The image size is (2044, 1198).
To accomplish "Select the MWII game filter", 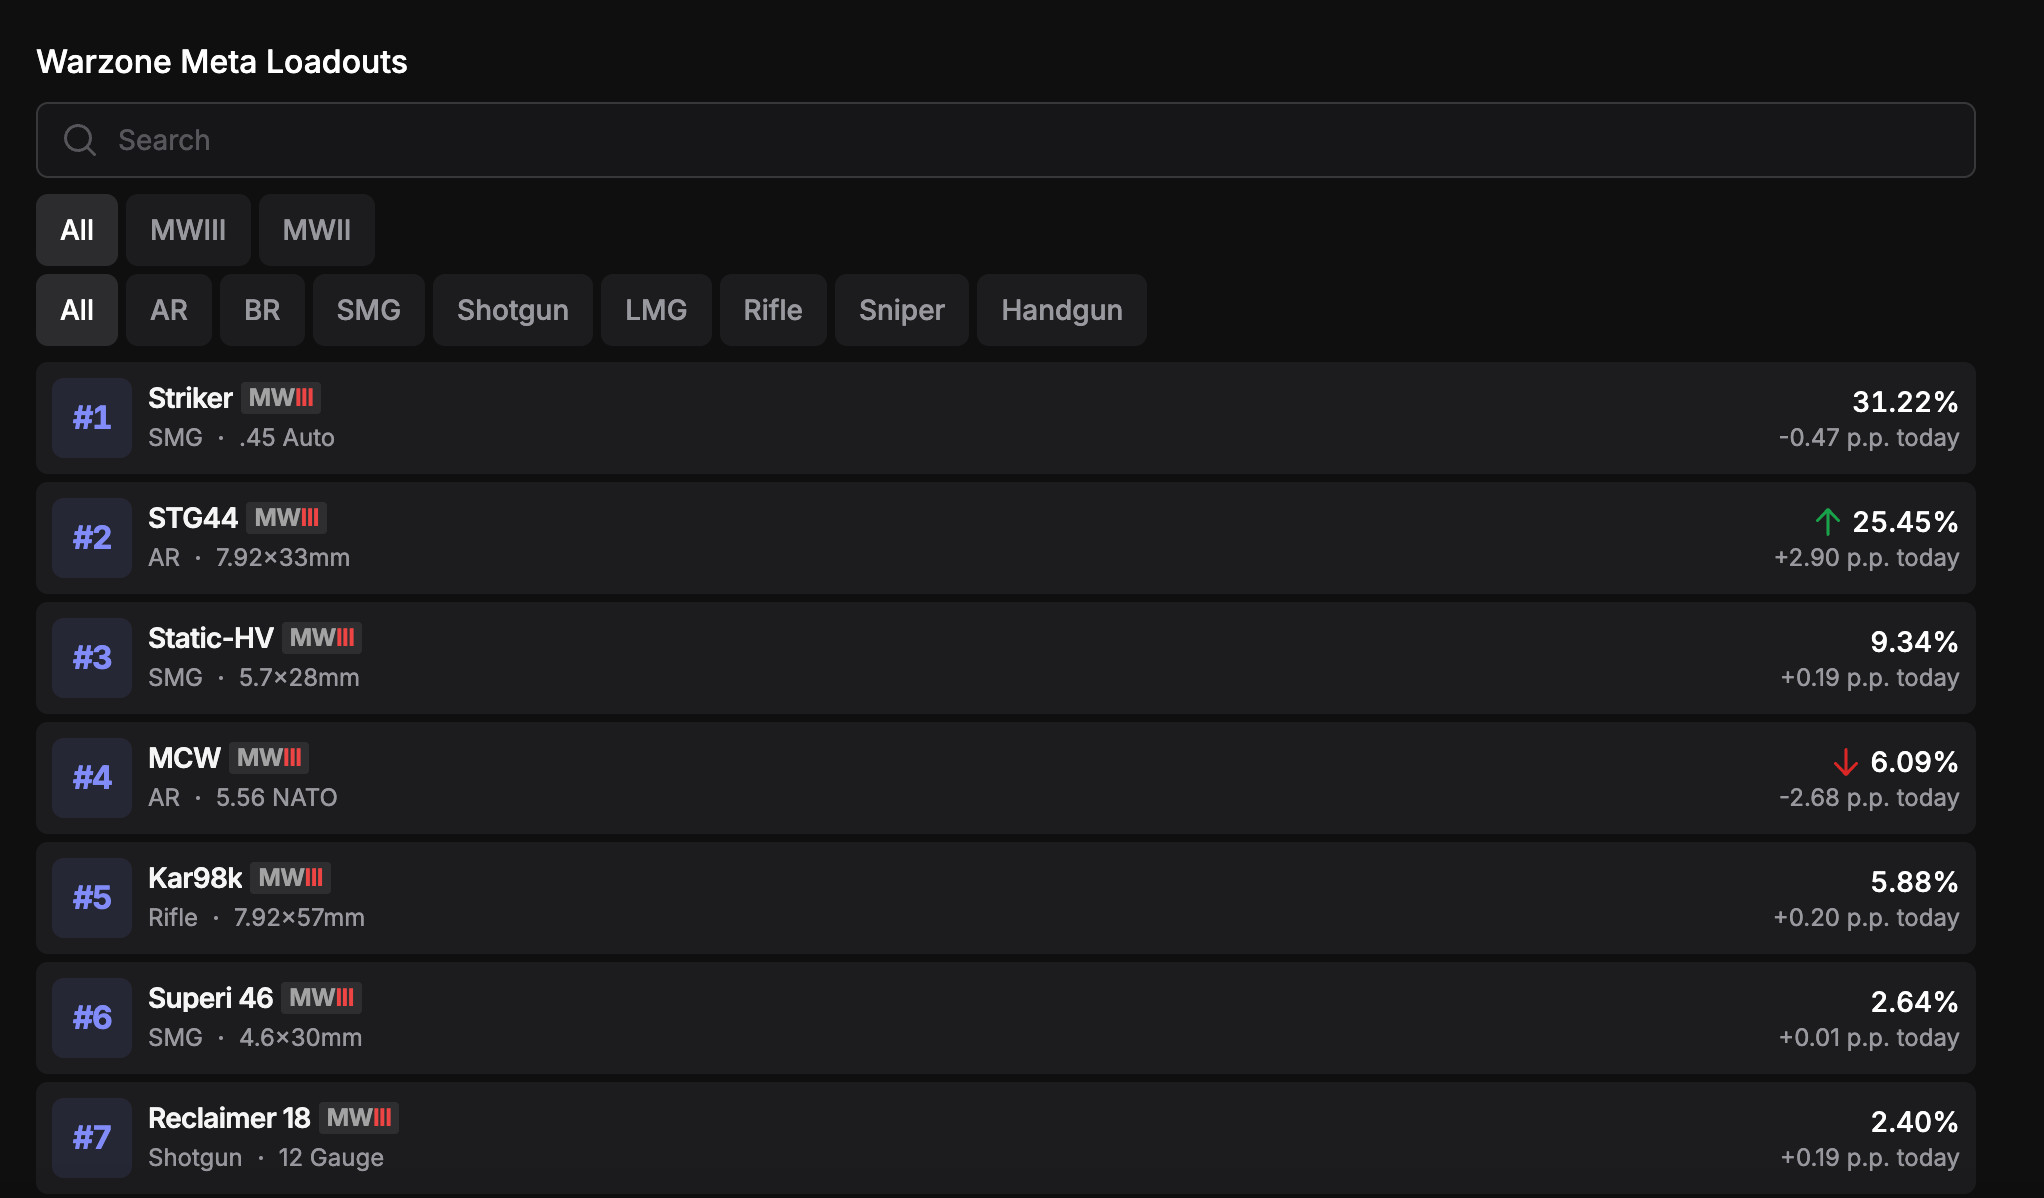I will pos(316,230).
